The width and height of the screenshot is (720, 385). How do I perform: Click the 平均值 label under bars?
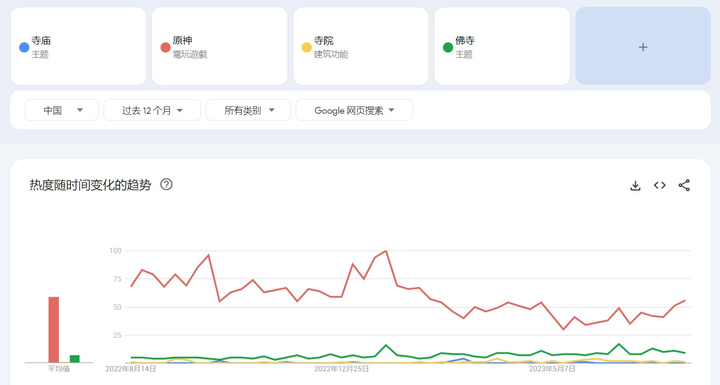click(x=59, y=368)
